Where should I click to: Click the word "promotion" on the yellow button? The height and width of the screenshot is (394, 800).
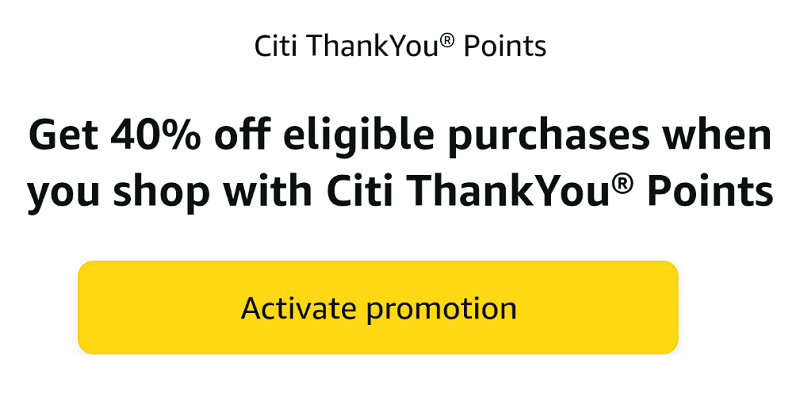(x=441, y=310)
